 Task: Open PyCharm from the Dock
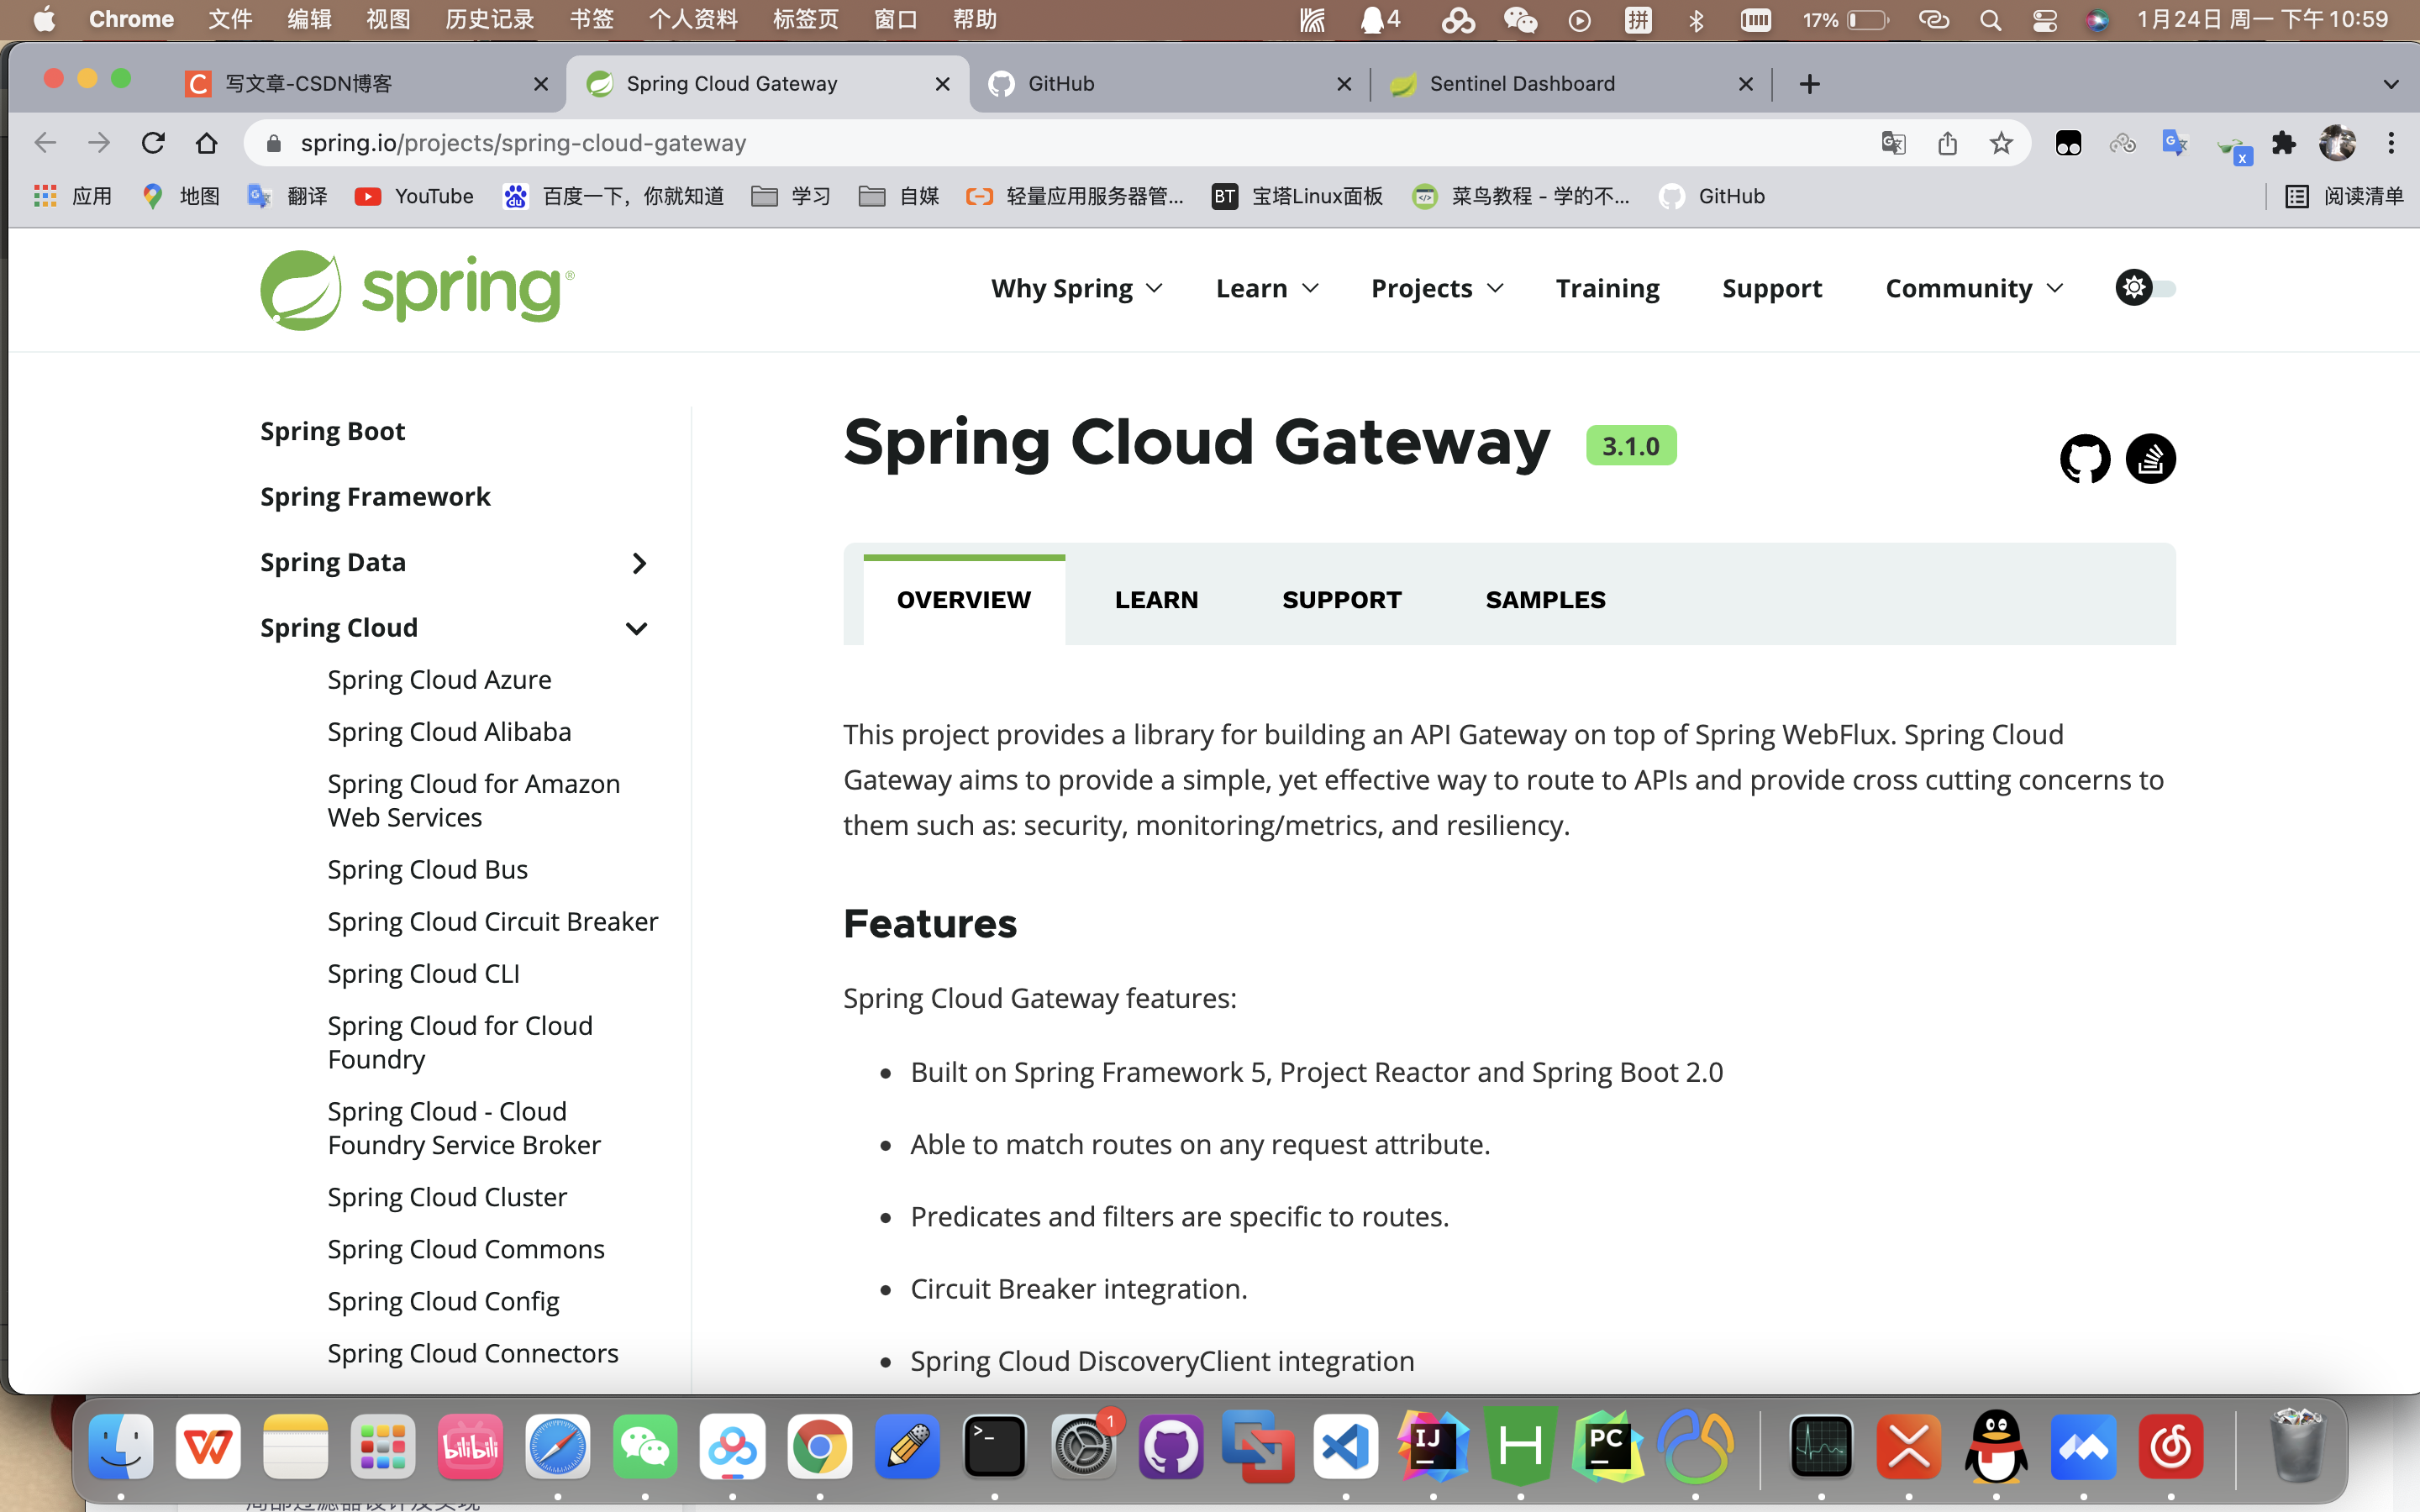1608,1446
